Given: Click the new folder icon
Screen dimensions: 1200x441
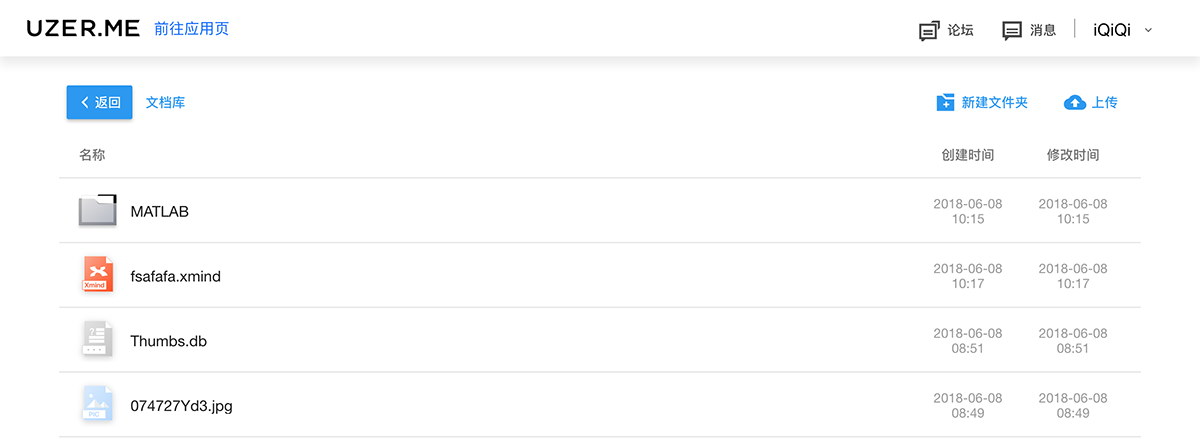Looking at the screenshot, I should pos(945,102).
